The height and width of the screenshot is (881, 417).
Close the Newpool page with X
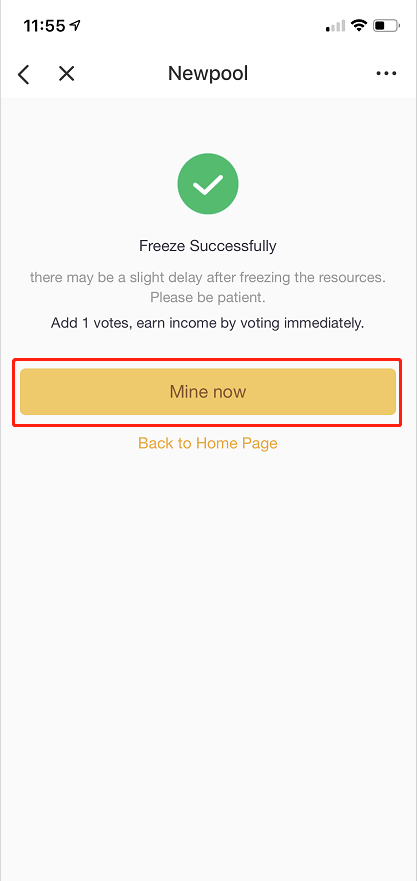(x=66, y=74)
